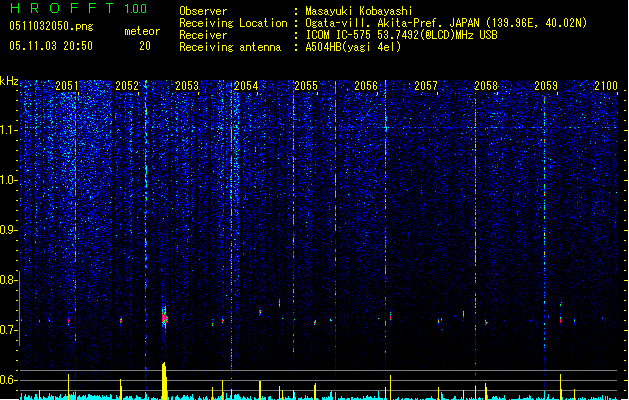The height and width of the screenshot is (400, 629).
Task: Click the date 05.11.03 20:50
Action: [51, 46]
